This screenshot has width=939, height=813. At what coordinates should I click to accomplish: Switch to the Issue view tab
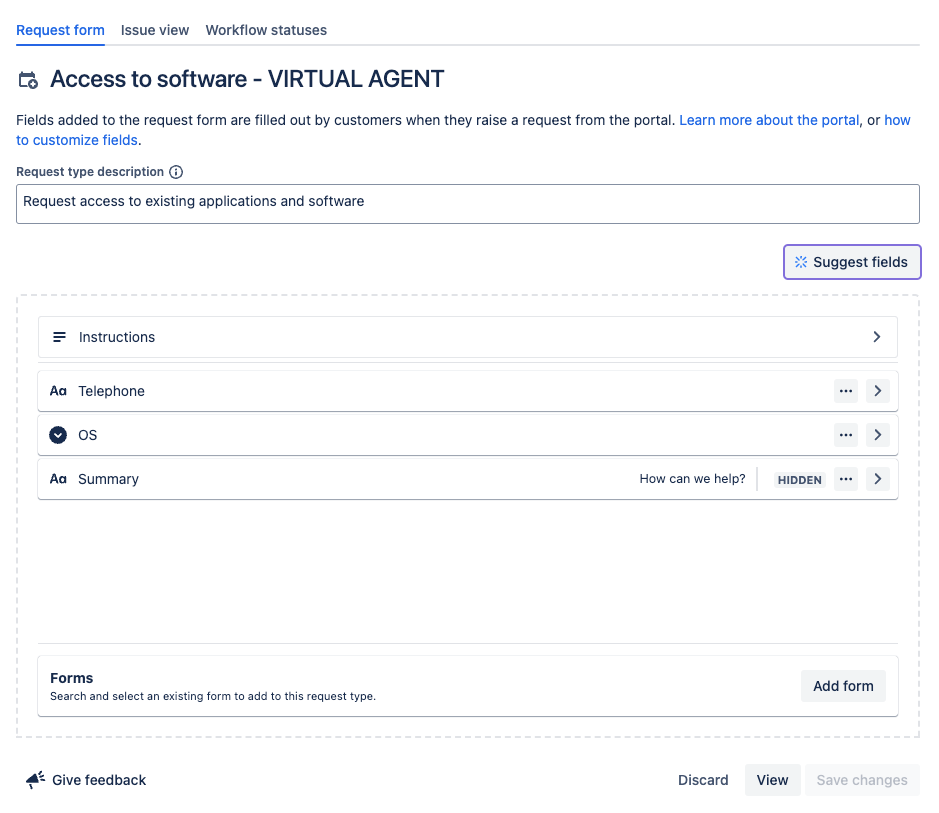[155, 30]
